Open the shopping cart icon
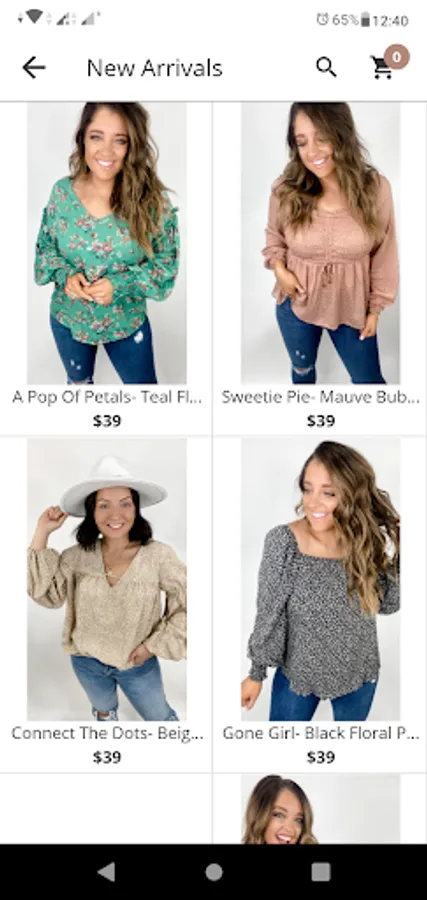 click(382, 68)
